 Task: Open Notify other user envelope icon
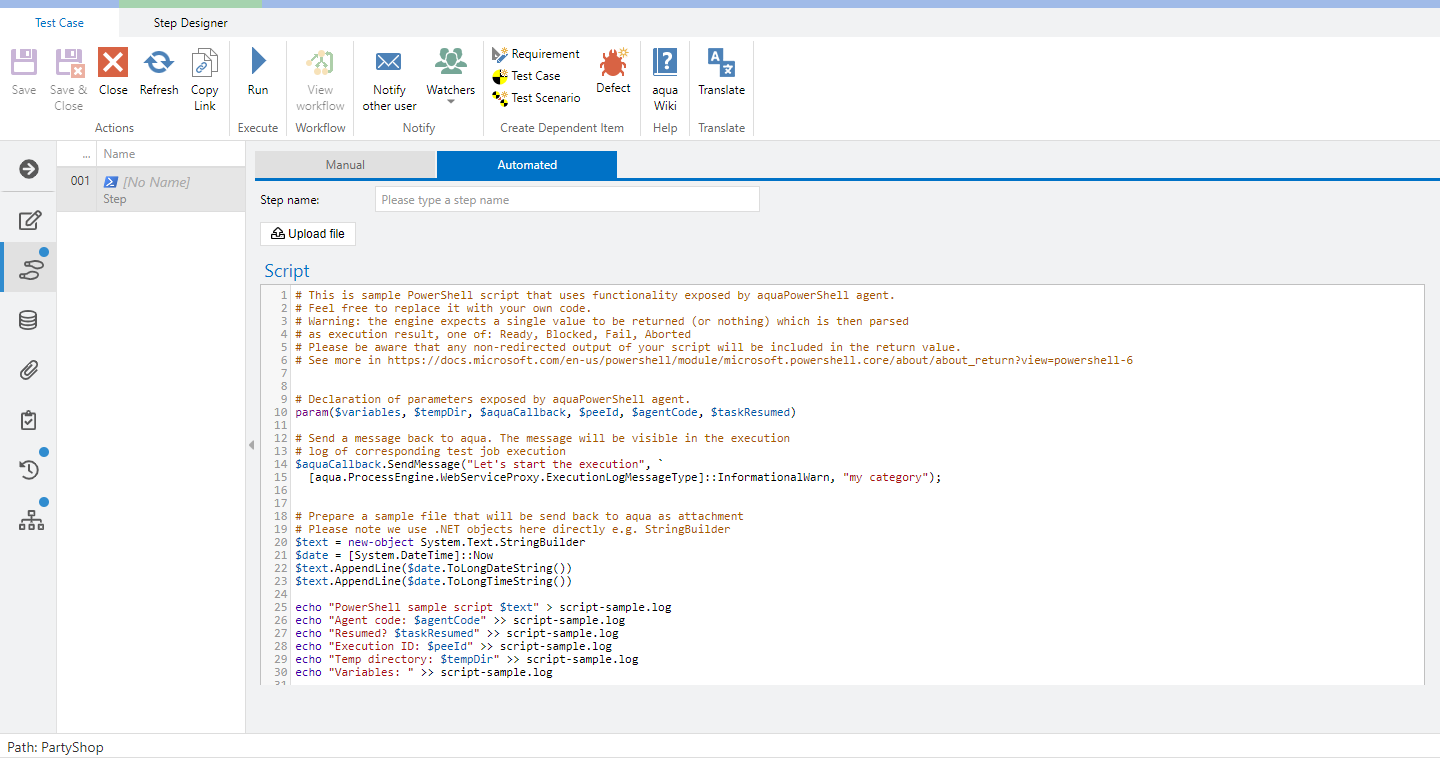click(389, 63)
